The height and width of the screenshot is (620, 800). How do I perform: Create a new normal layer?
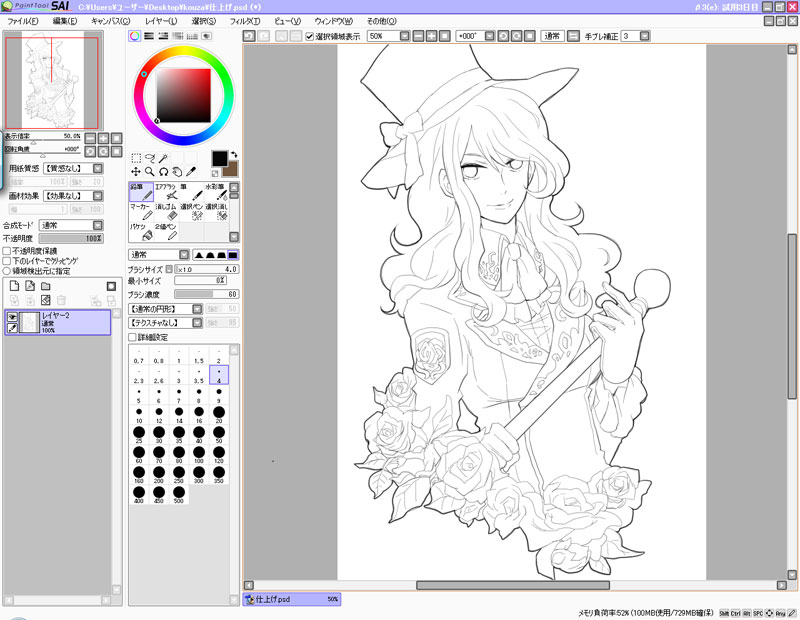click(x=14, y=286)
